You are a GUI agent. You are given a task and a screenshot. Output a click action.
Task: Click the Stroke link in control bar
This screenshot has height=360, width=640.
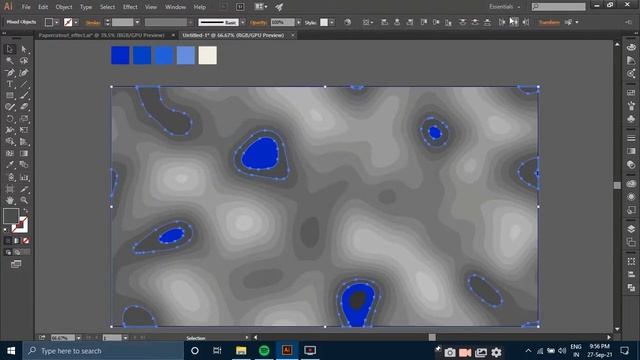pyautogui.click(x=93, y=22)
